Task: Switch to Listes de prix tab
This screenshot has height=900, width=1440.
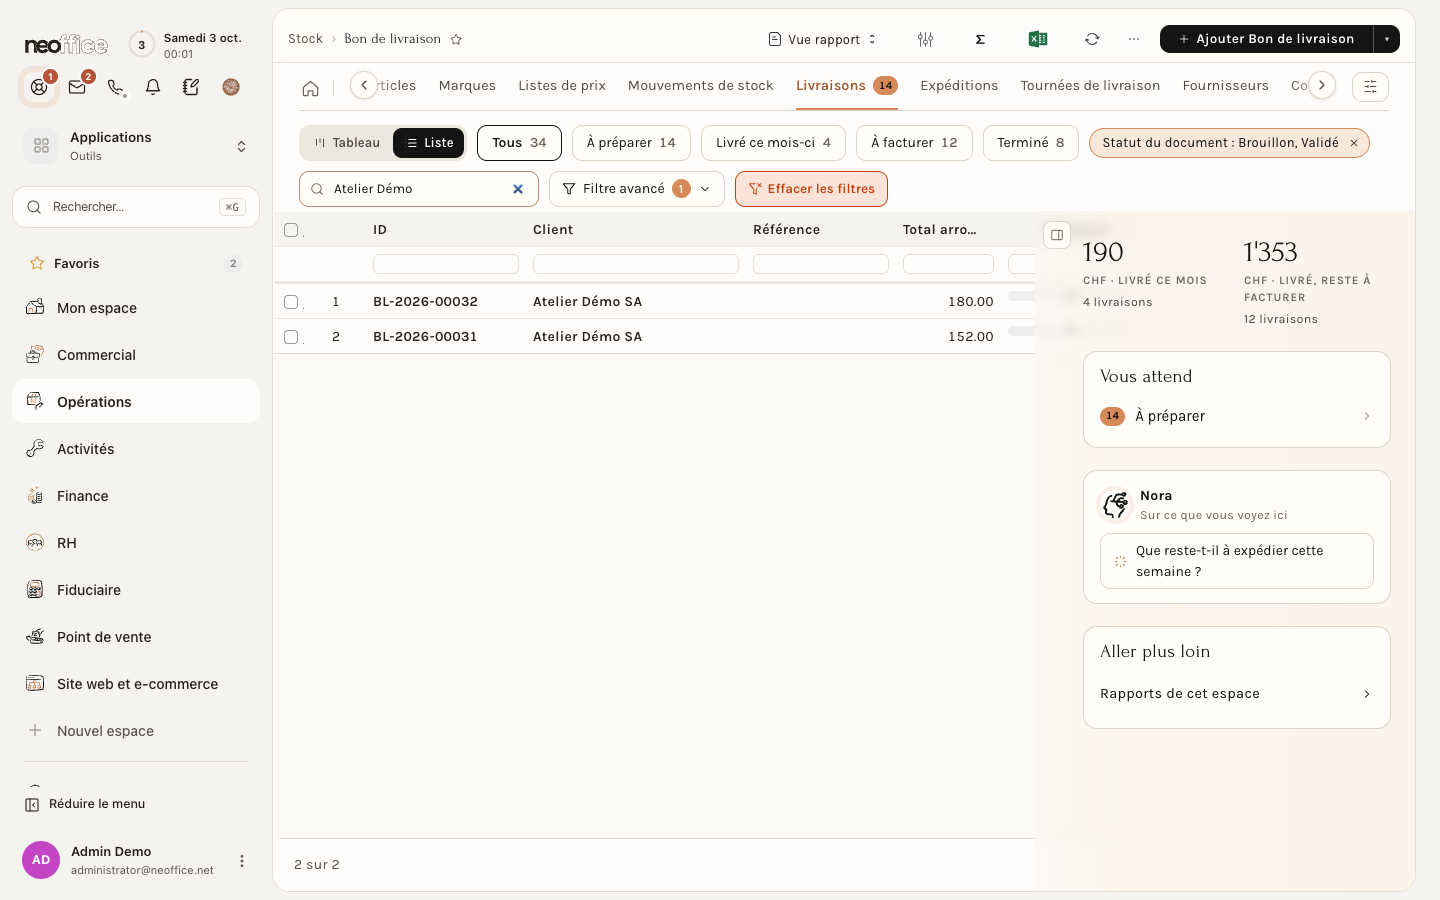Action: [x=562, y=86]
